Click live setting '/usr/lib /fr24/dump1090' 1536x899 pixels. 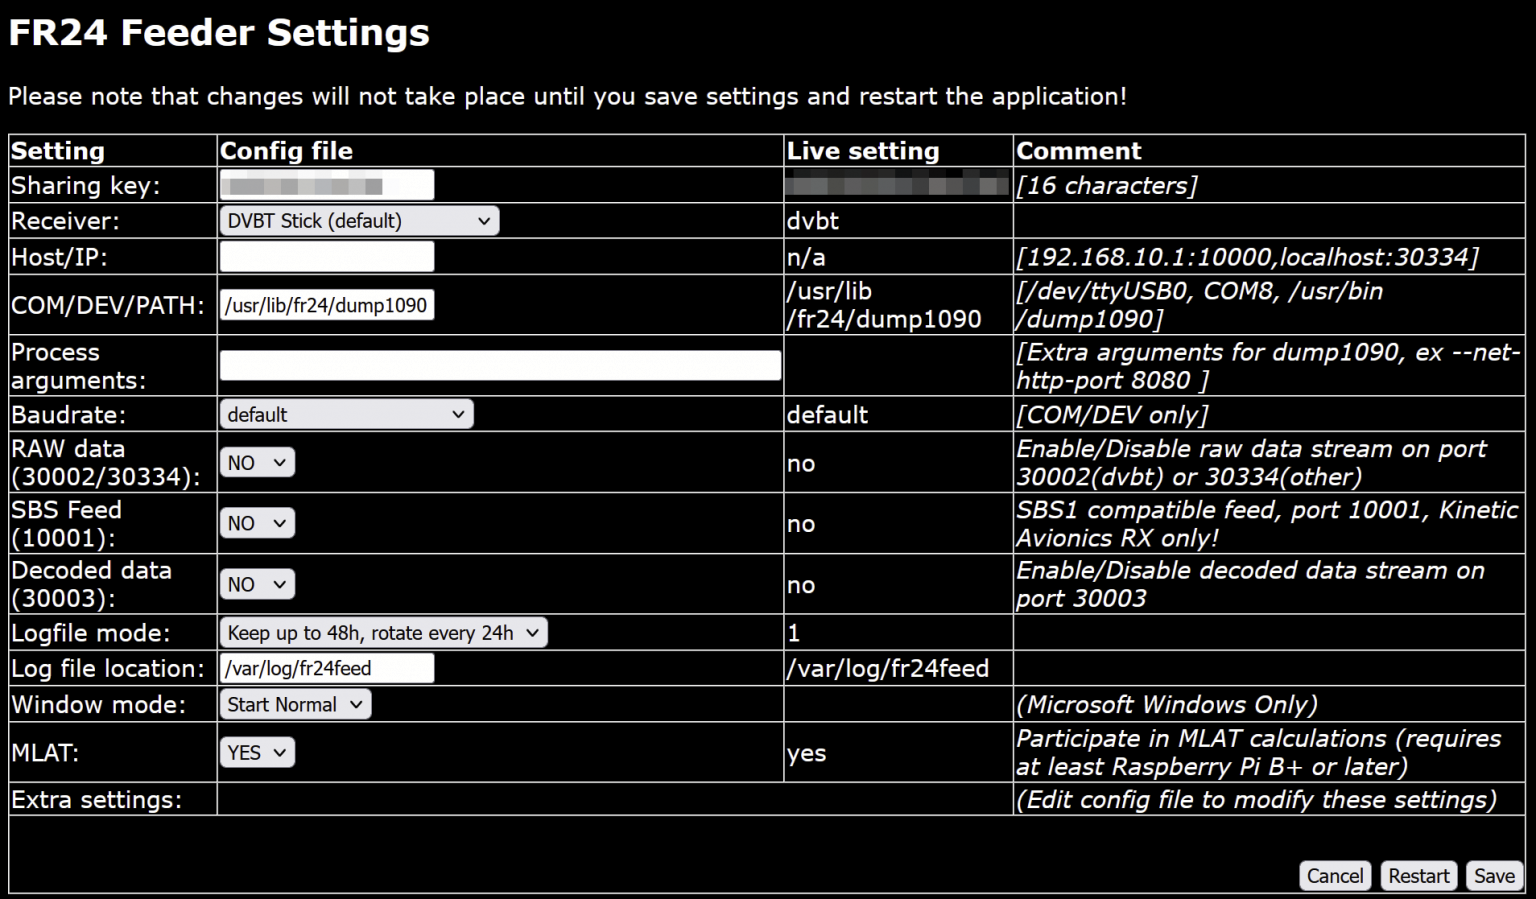884,305
